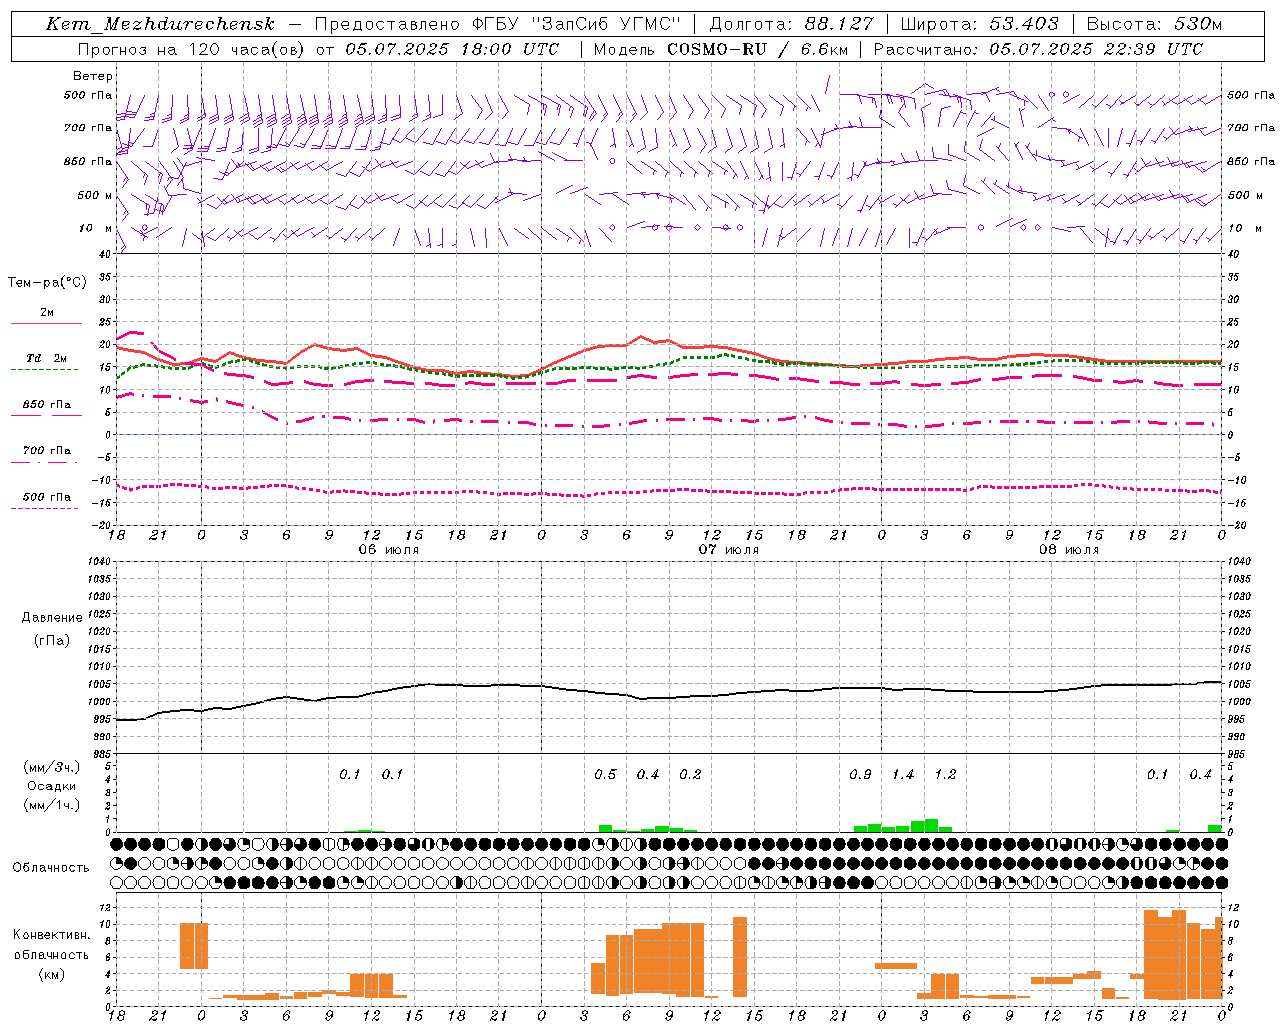The image size is (1280, 1024).
Task: Click the model name COSMO-RU / 6.6км
Action: (x=757, y=49)
